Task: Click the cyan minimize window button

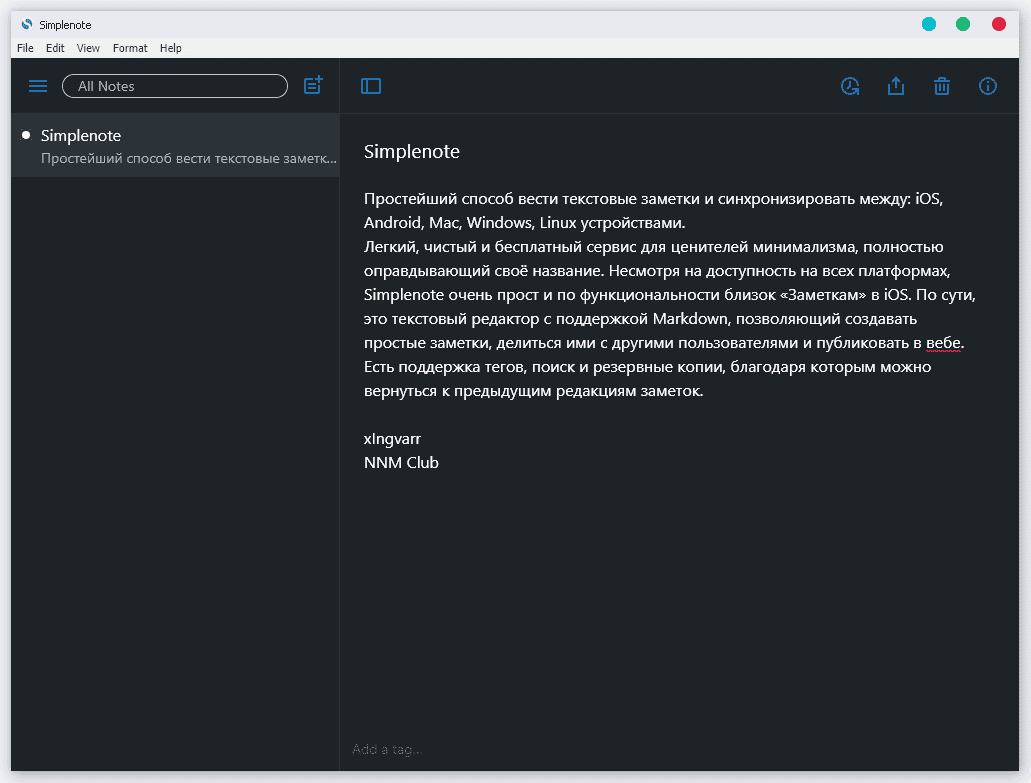Action: coord(928,24)
